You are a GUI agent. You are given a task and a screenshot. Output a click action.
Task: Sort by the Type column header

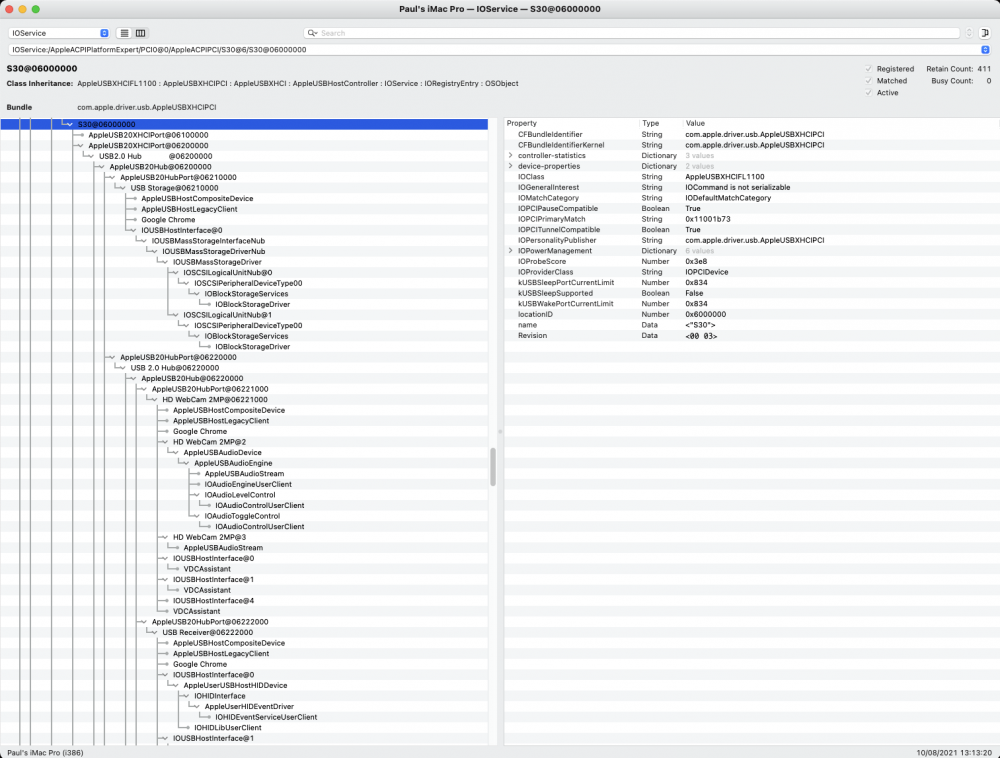[x=660, y=123]
